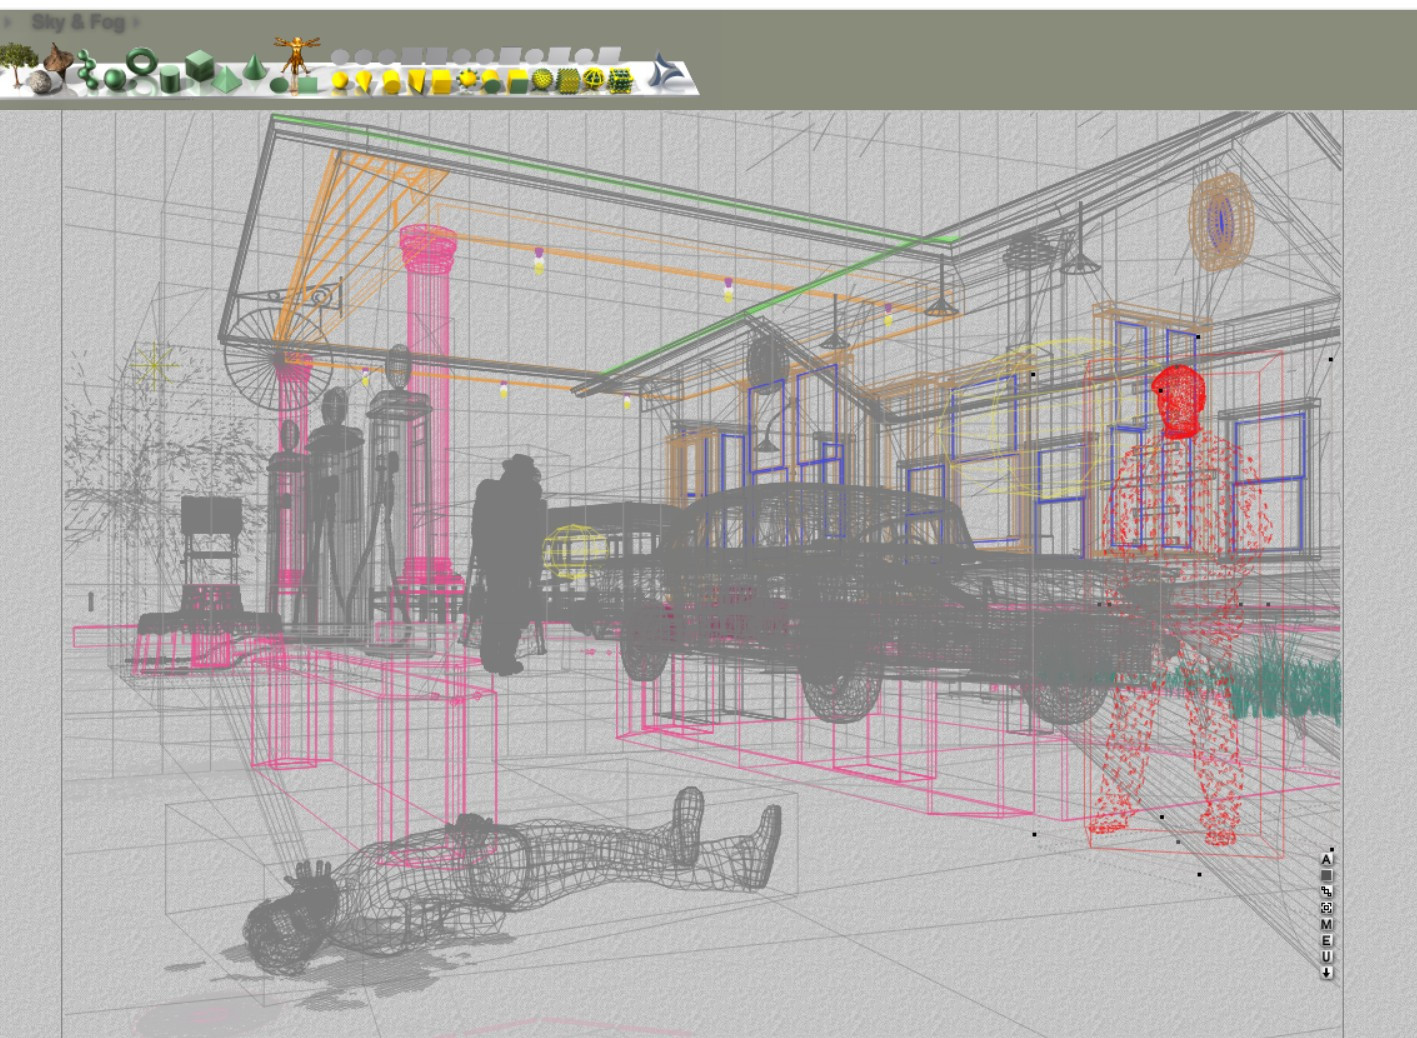Open object Attributes with the A button
This screenshot has width=1417, height=1038.
pos(1326,859)
